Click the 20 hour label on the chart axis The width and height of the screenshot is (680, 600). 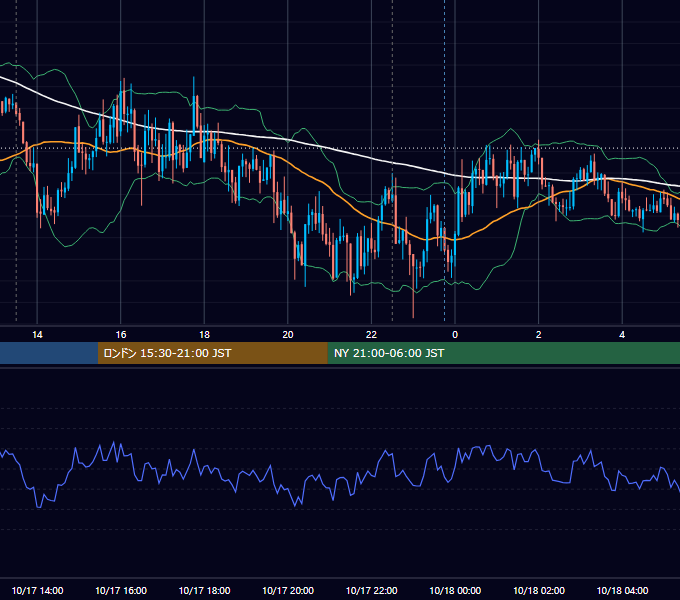tap(288, 335)
